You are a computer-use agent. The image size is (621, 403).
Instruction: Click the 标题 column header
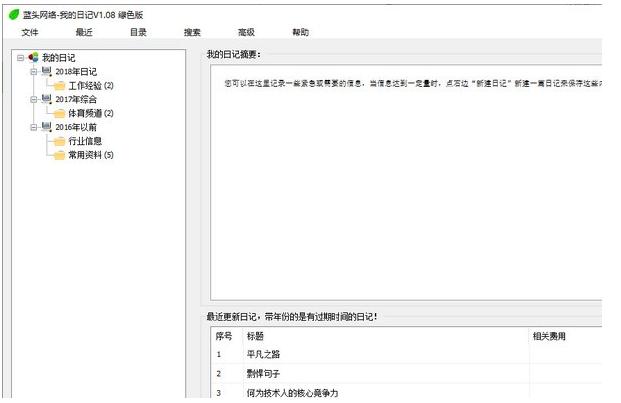pos(255,336)
